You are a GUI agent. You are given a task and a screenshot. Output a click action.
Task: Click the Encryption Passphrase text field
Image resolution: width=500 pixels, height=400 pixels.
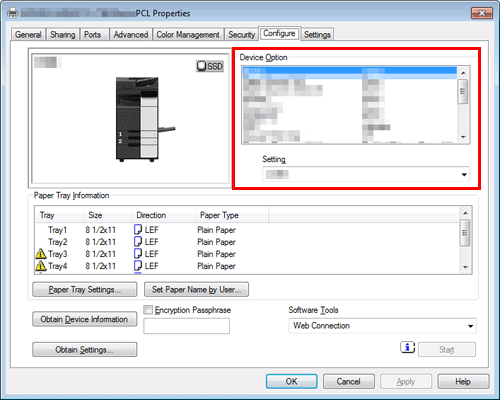[186, 326]
